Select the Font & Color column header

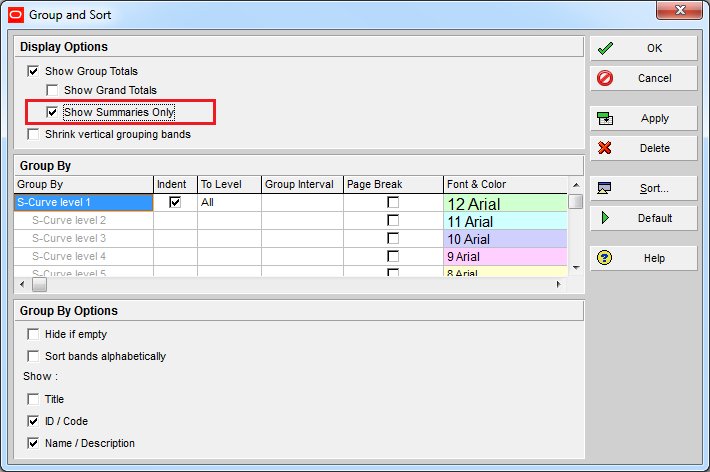pyautogui.click(x=505, y=184)
